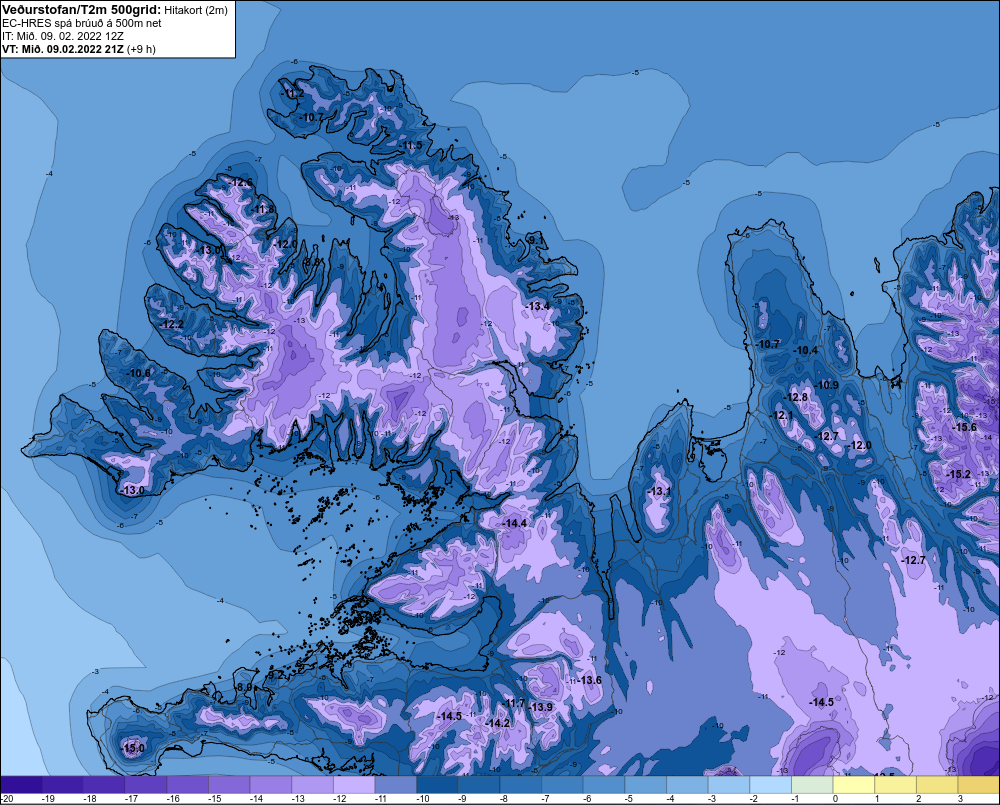
Task: Click the legend swatch between -5 and -4
Action: pyautogui.click(x=645, y=784)
